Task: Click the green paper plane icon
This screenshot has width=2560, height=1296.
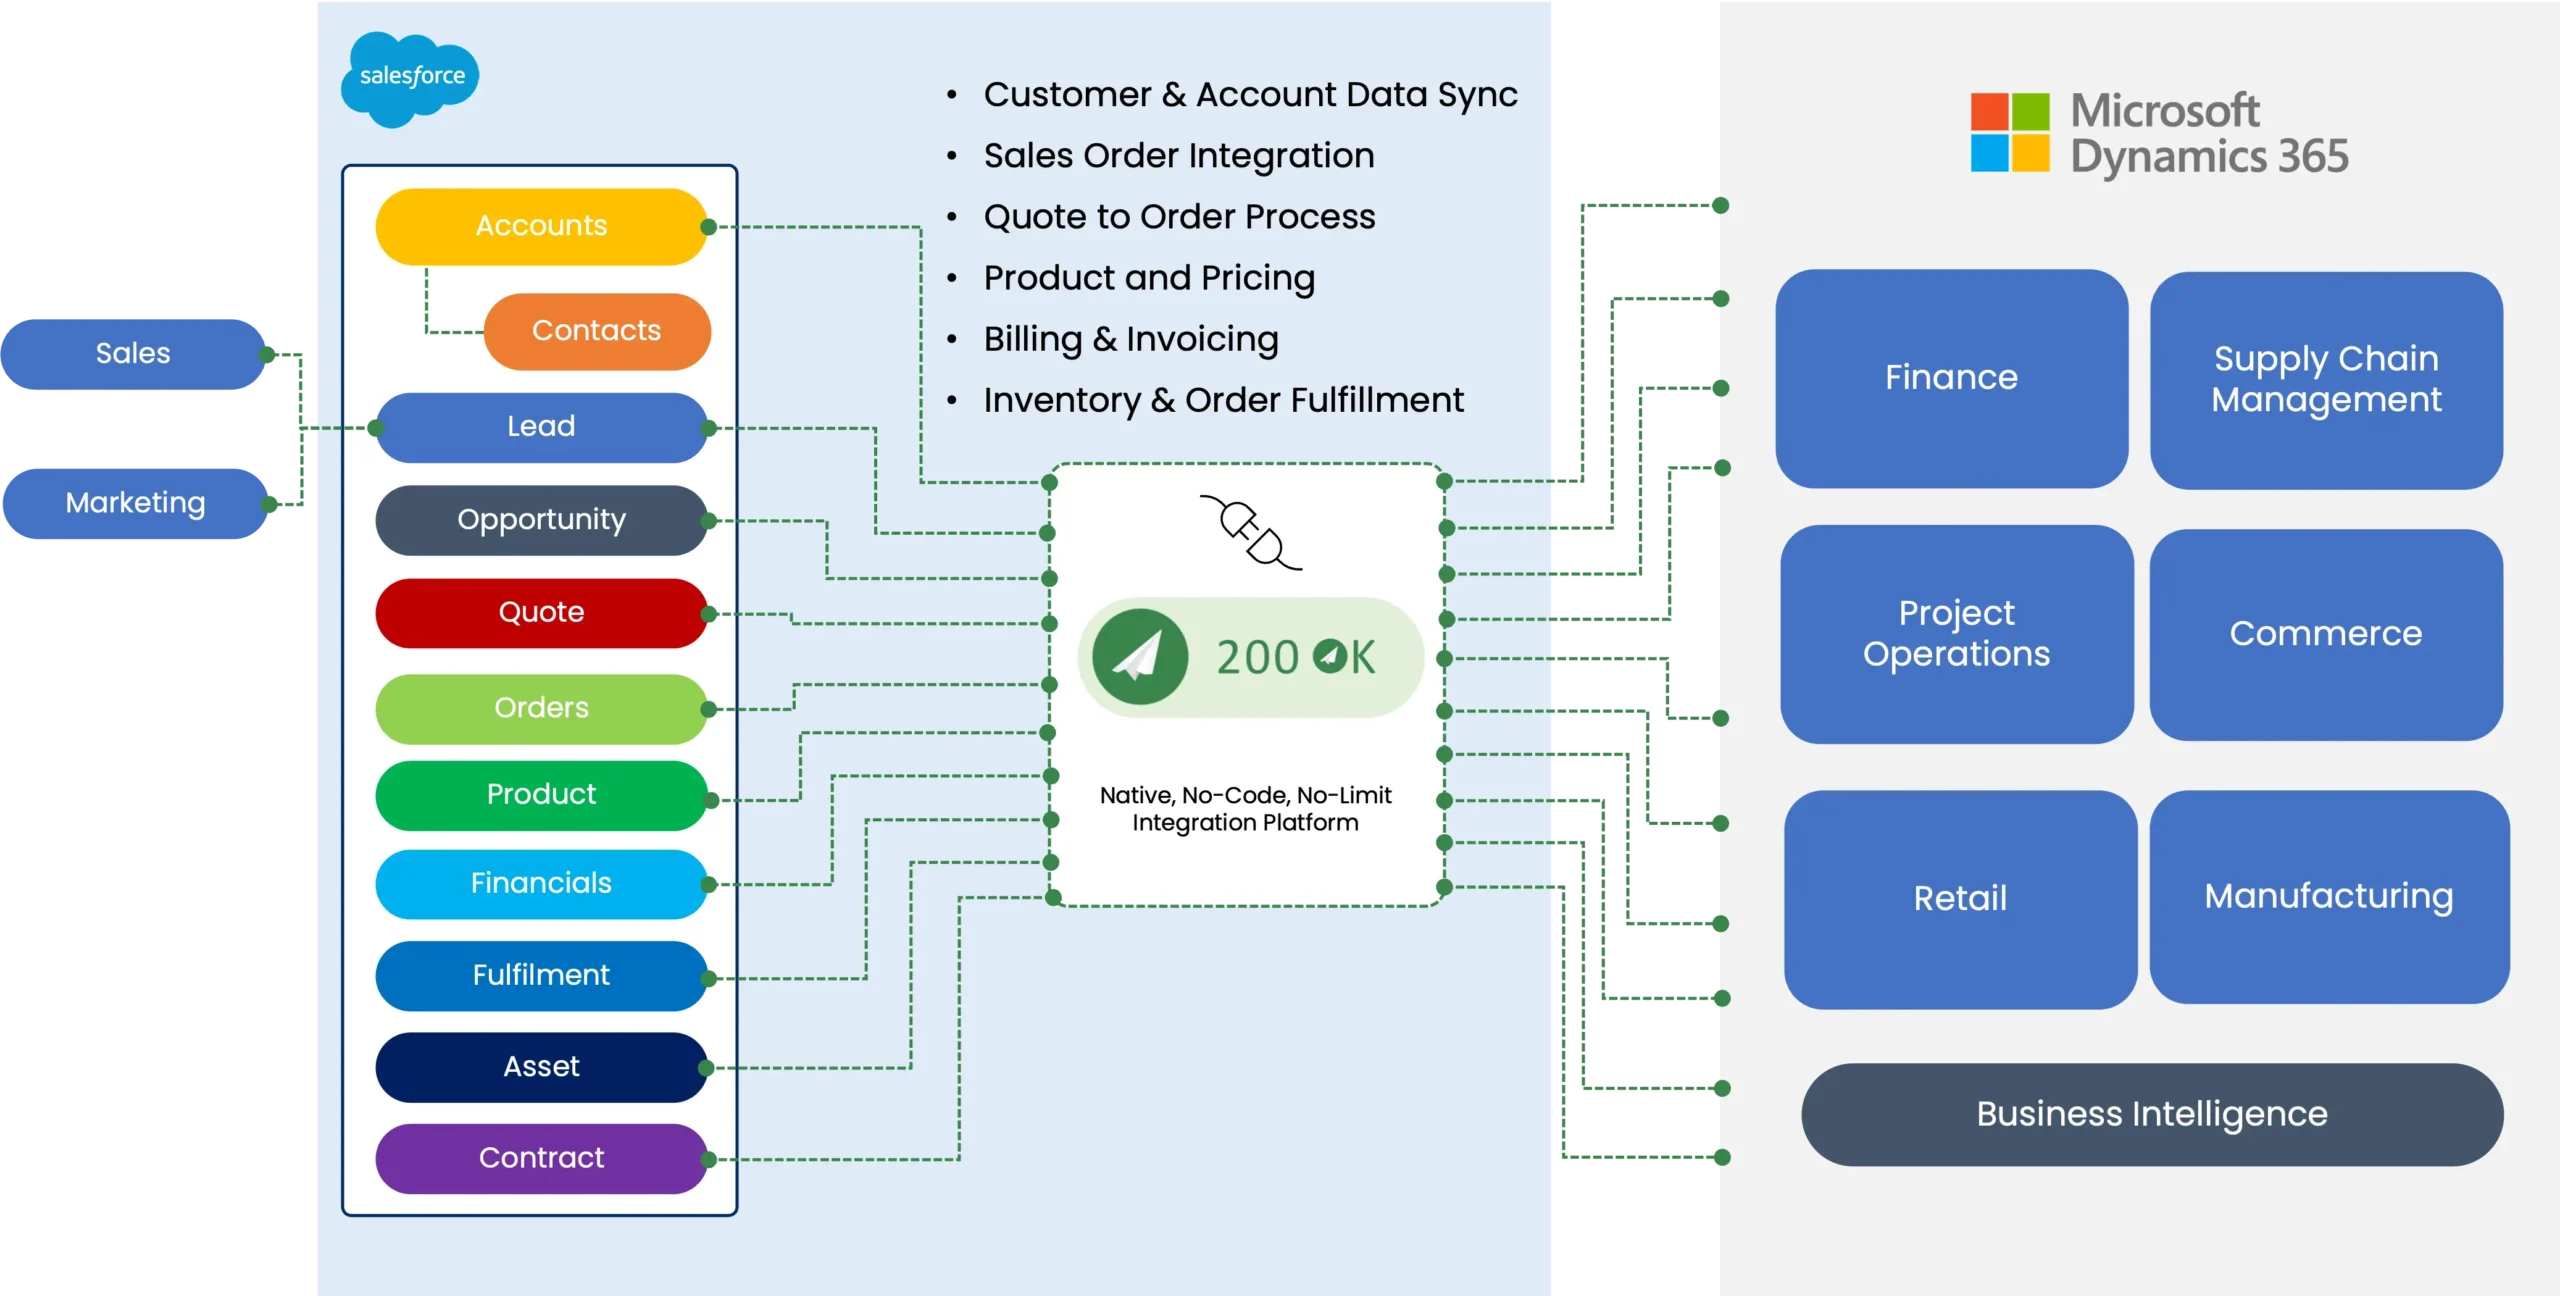Action: [x=1139, y=657]
